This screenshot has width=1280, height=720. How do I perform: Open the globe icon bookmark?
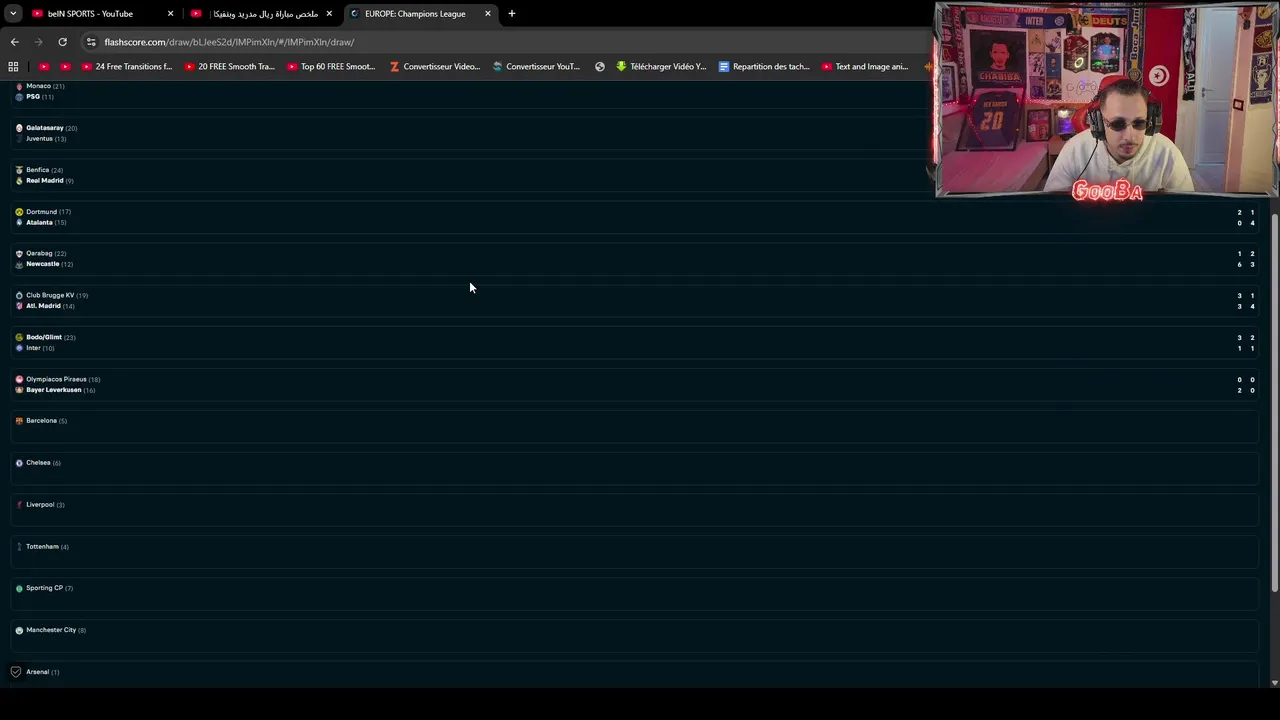600,67
